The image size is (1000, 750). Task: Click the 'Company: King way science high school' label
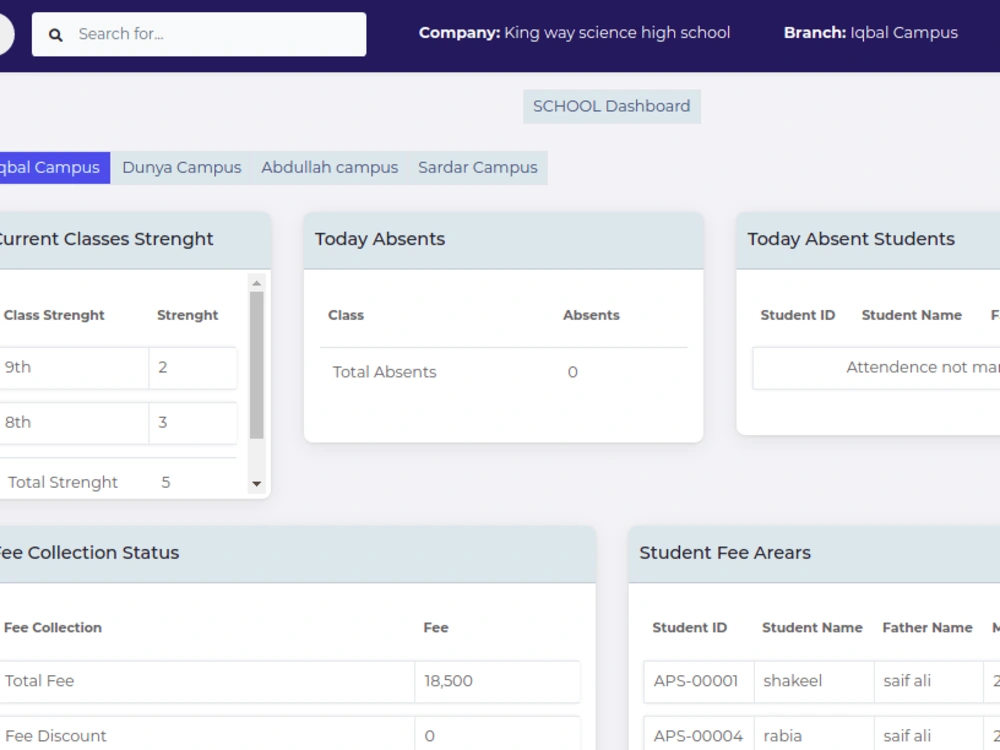(575, 33)
